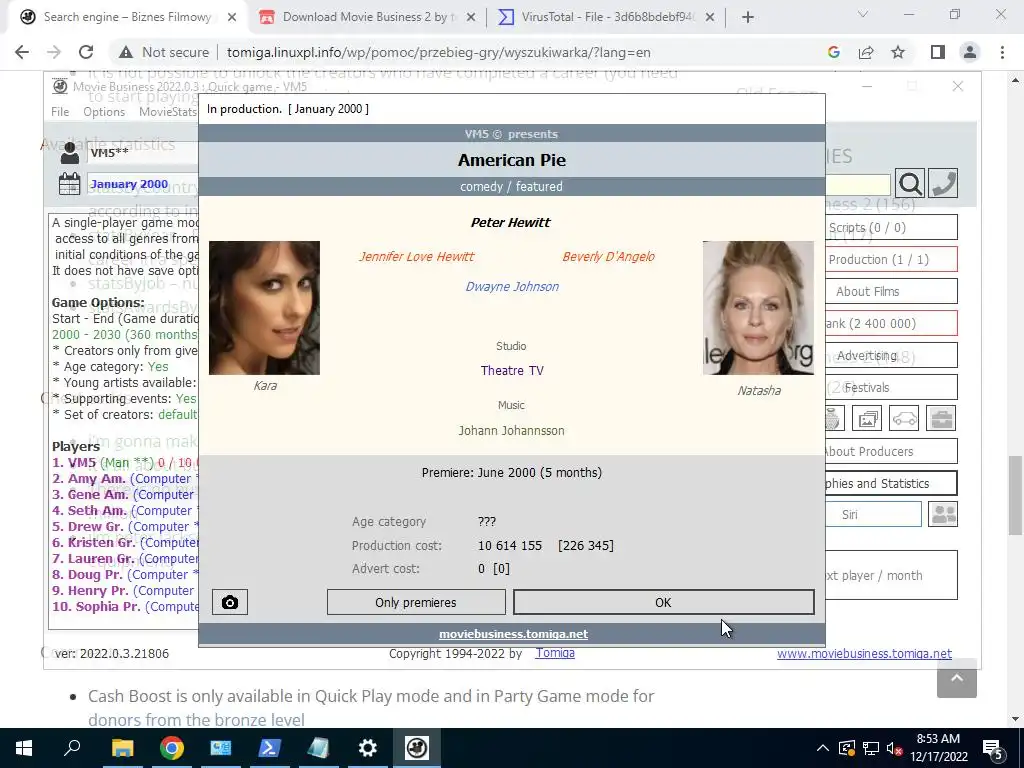Screen dimensions: 1024x768
Task: Go back with Chrome's back arrow
Action: [22, 52]
